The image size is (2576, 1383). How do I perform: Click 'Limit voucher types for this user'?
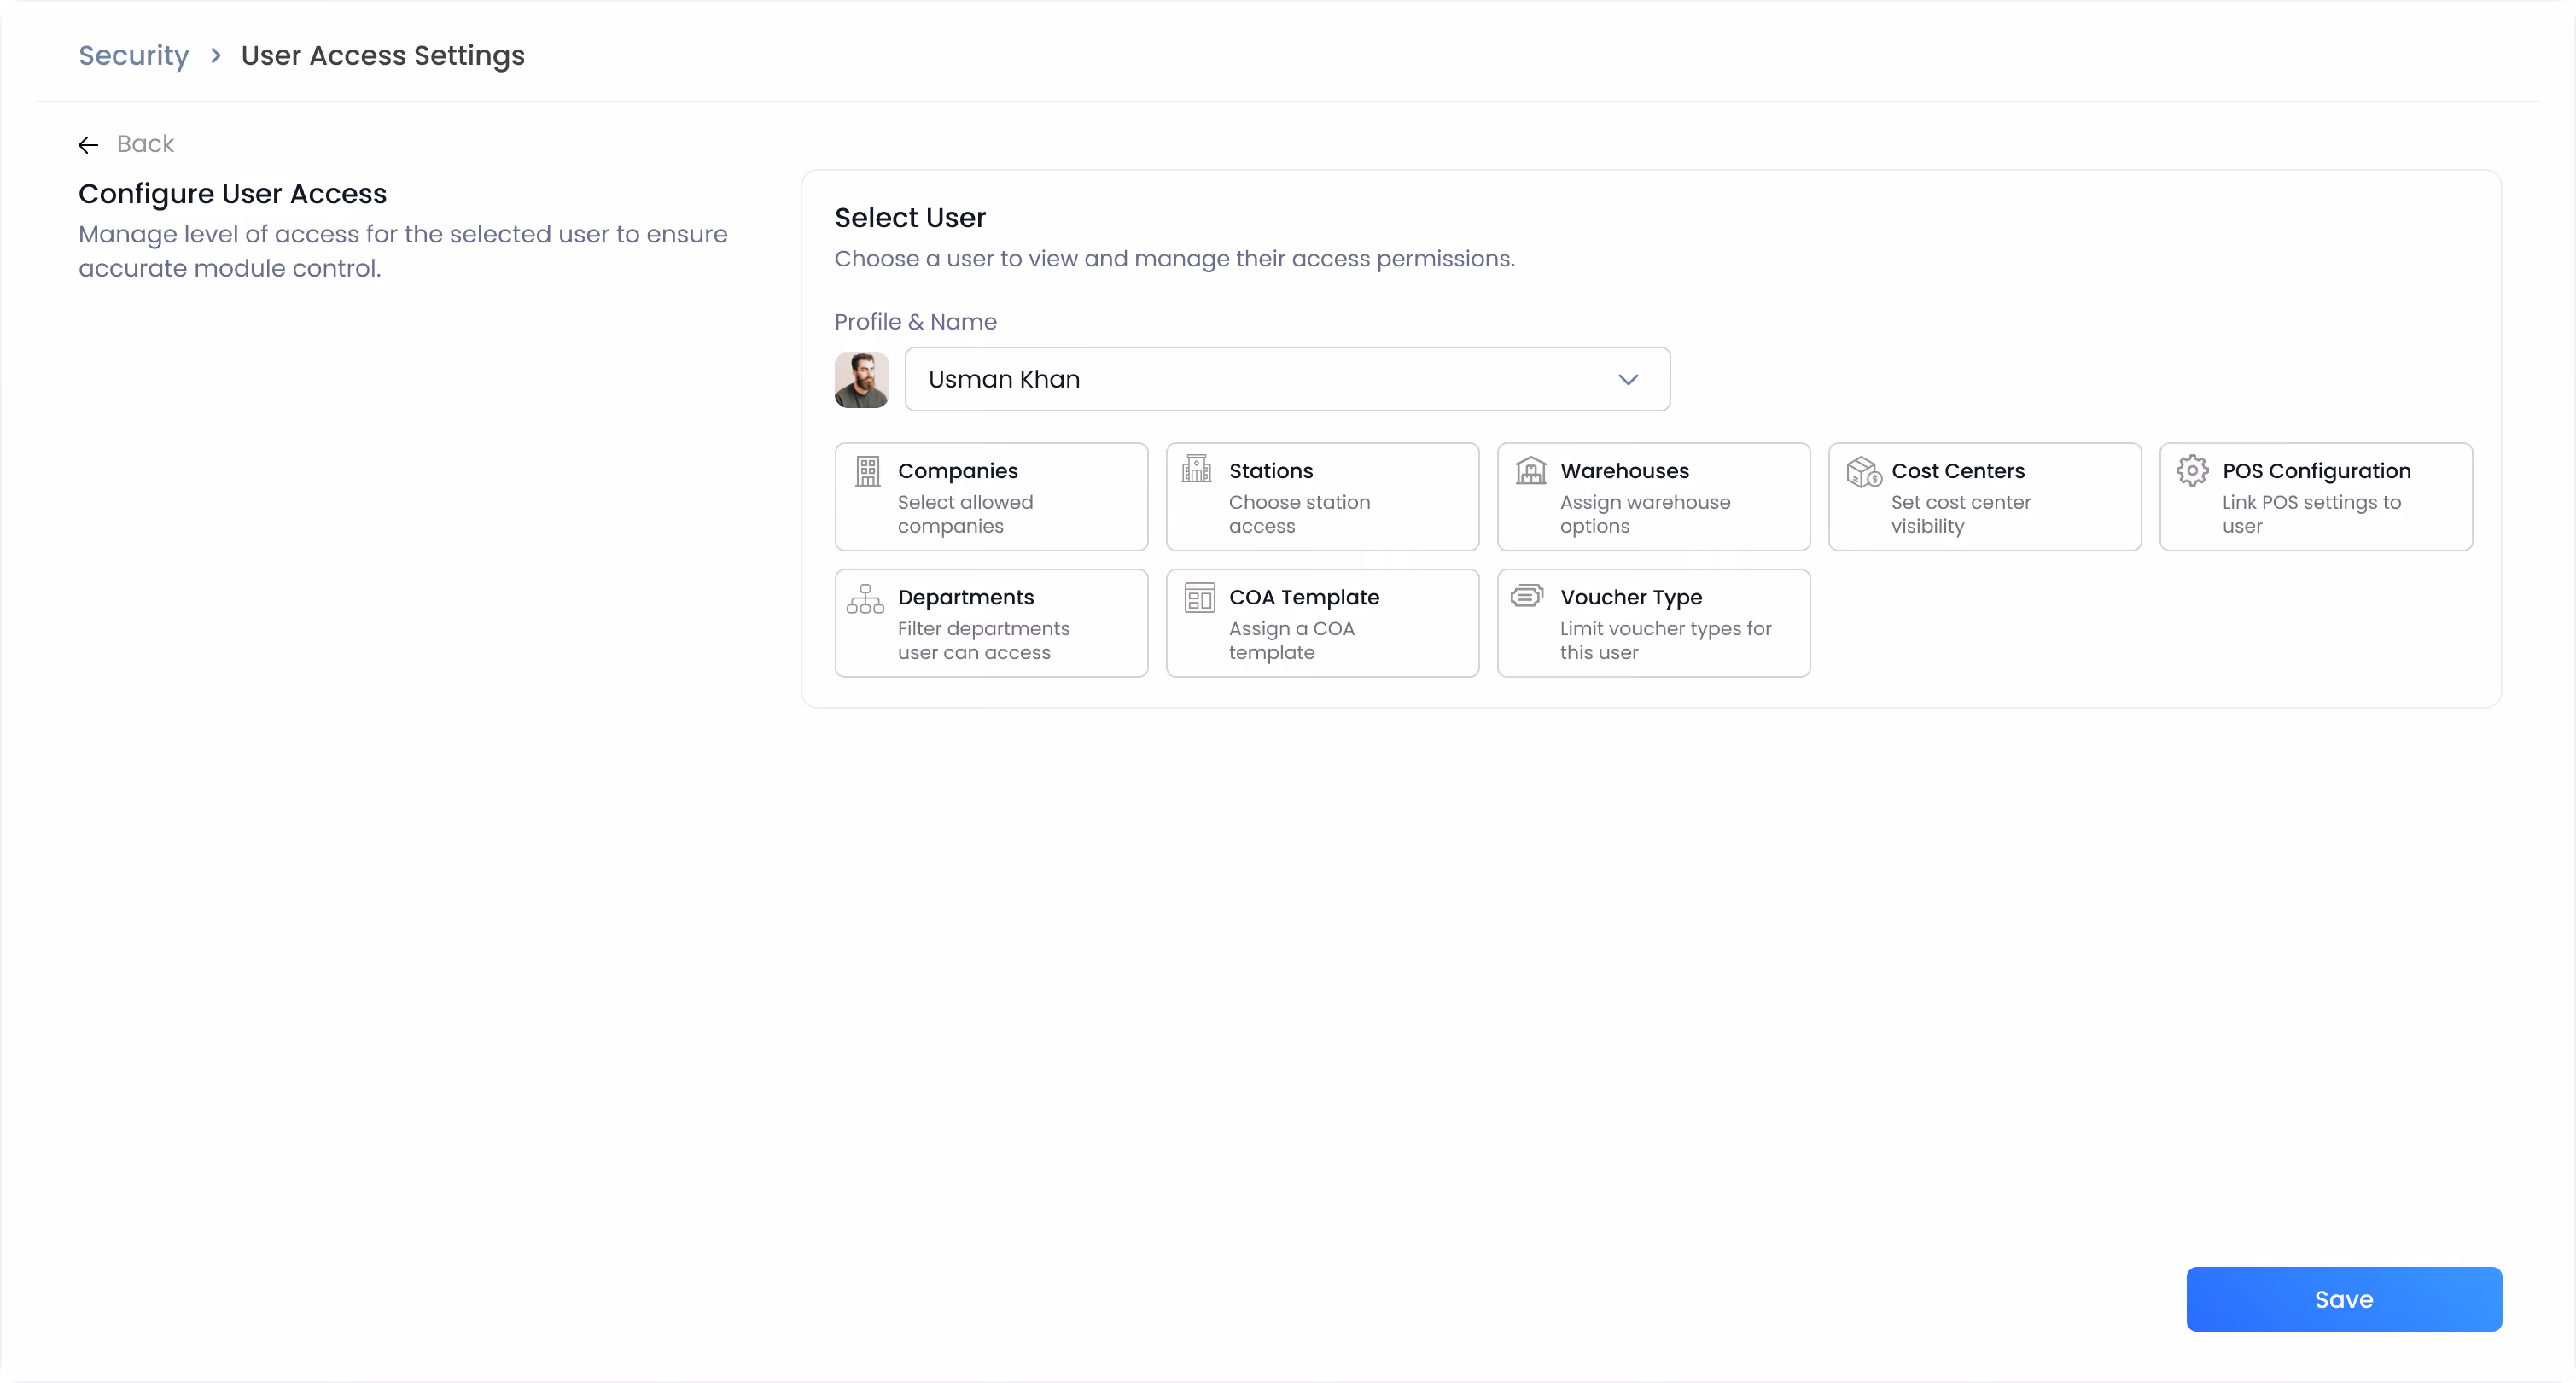pos(1665,640)
